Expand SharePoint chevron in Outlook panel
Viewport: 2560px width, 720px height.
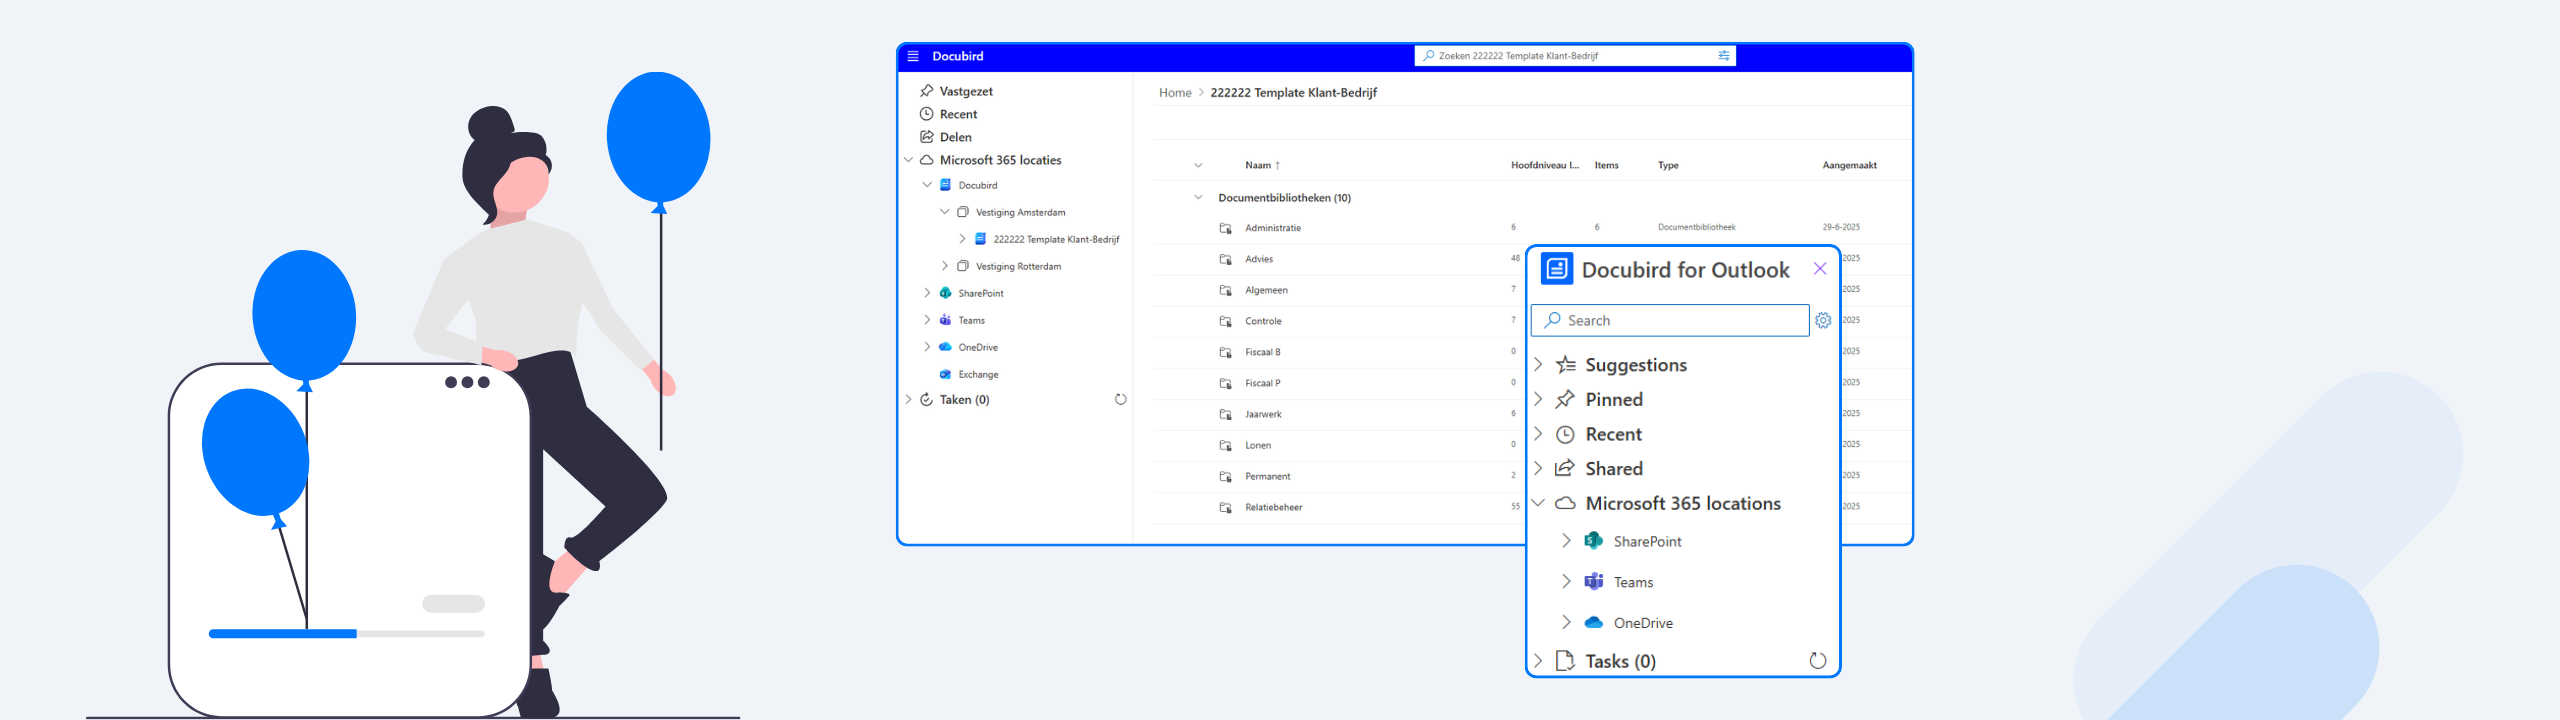(1566, 541)
